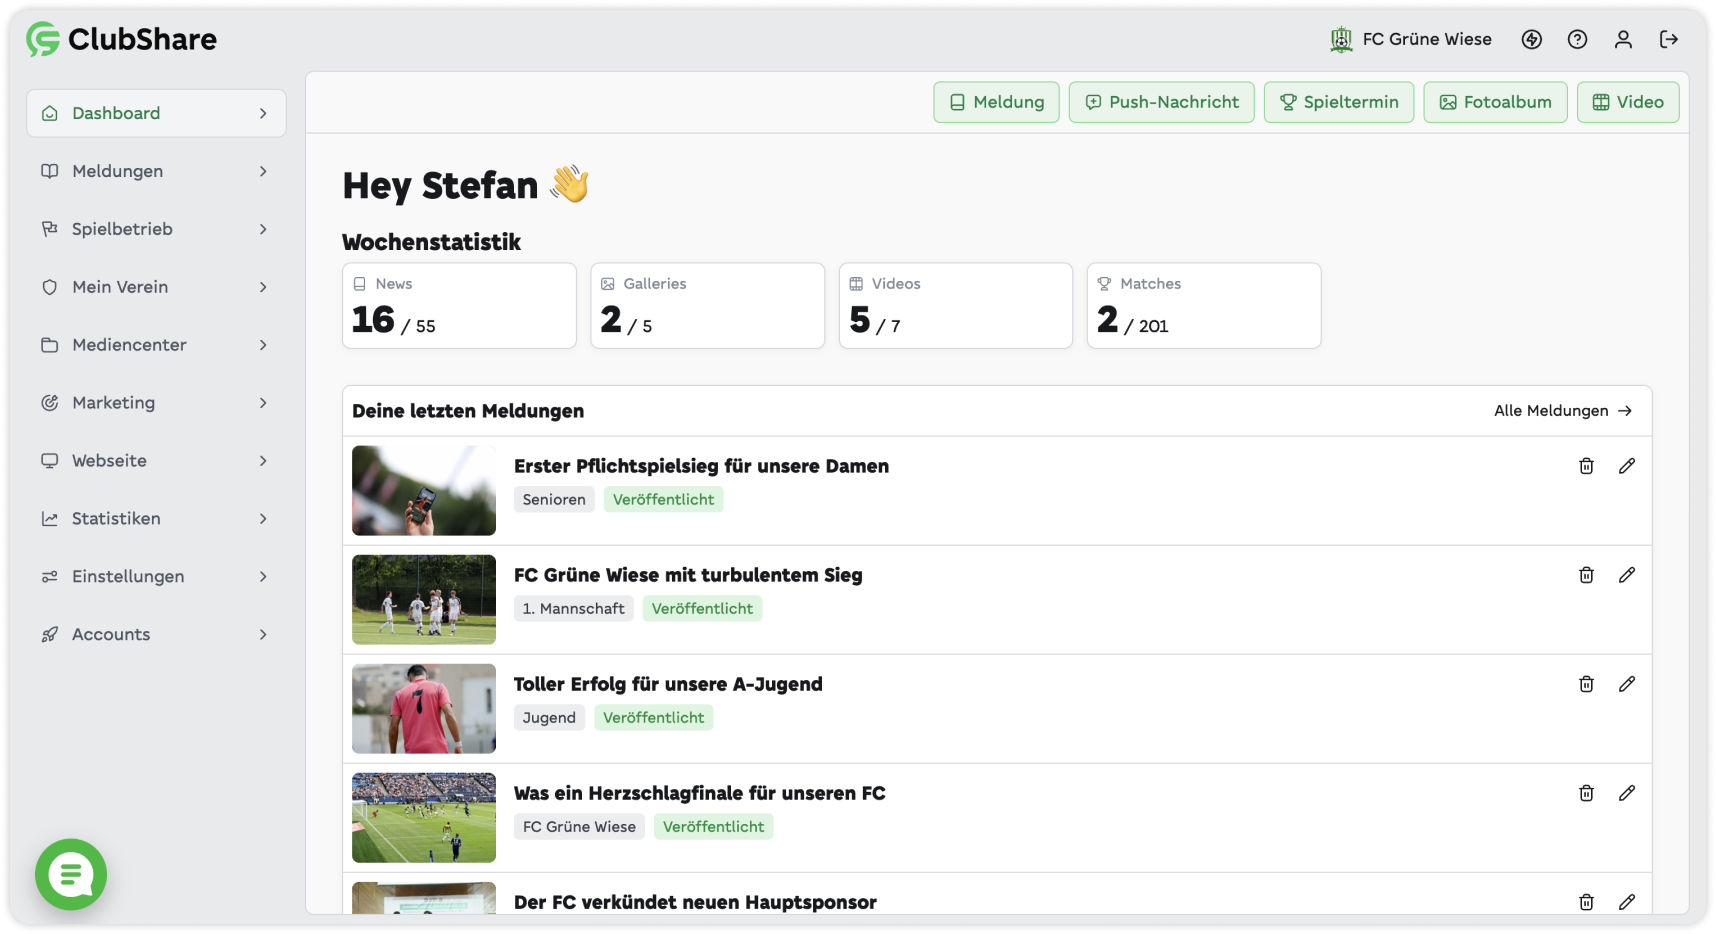The width and height of the screenshot is (1716, 934).
Task: Click the 'Jugend' category tag
Action: click(549, 717)
